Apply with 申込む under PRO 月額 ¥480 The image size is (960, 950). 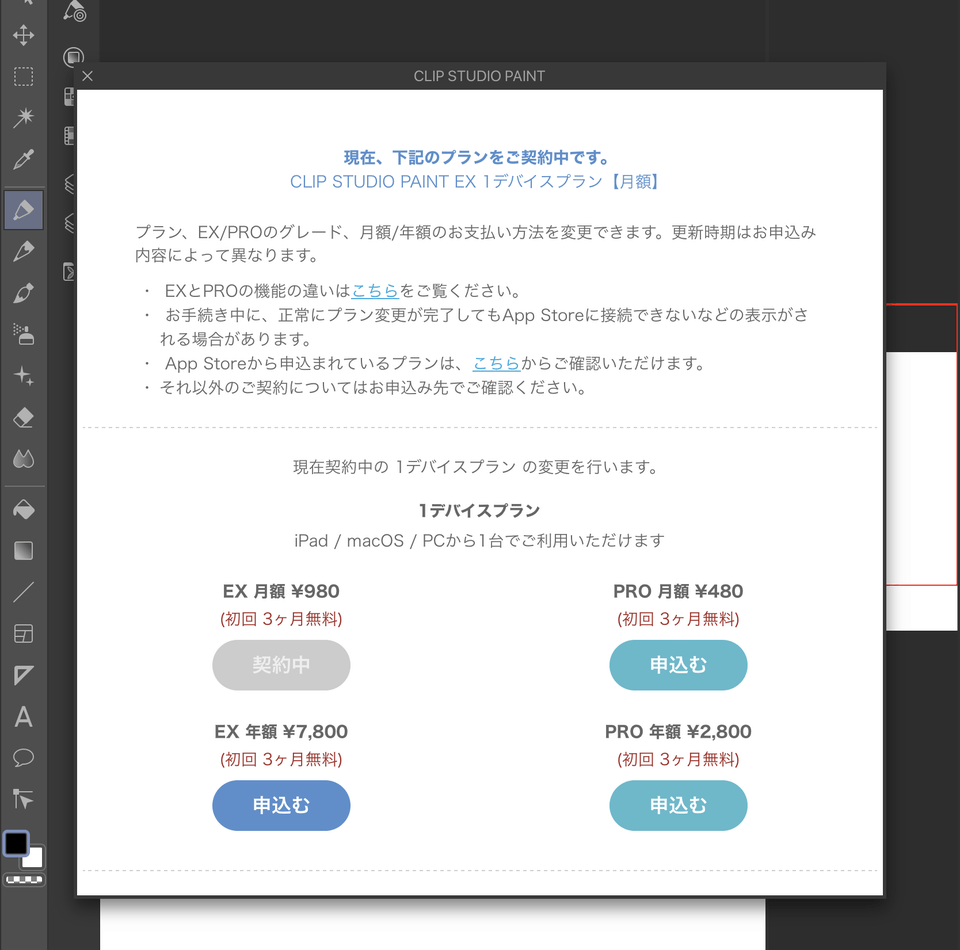(678, 665)
